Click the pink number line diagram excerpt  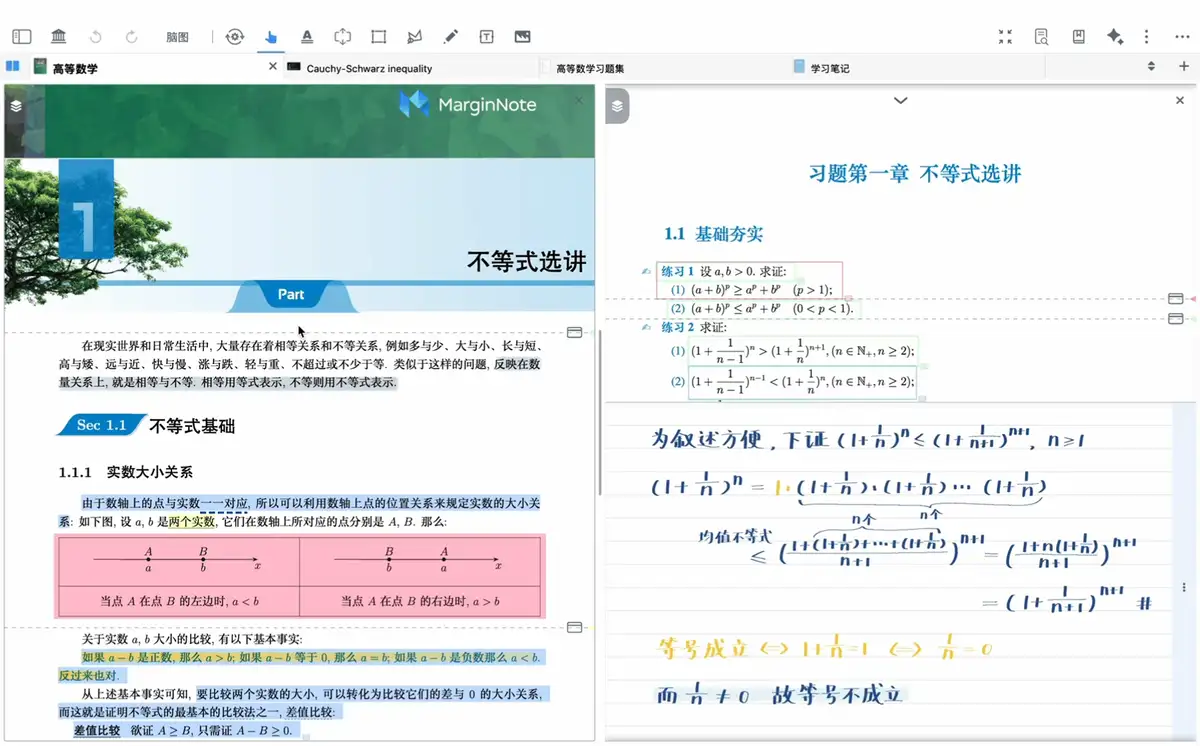pos(299,576)
